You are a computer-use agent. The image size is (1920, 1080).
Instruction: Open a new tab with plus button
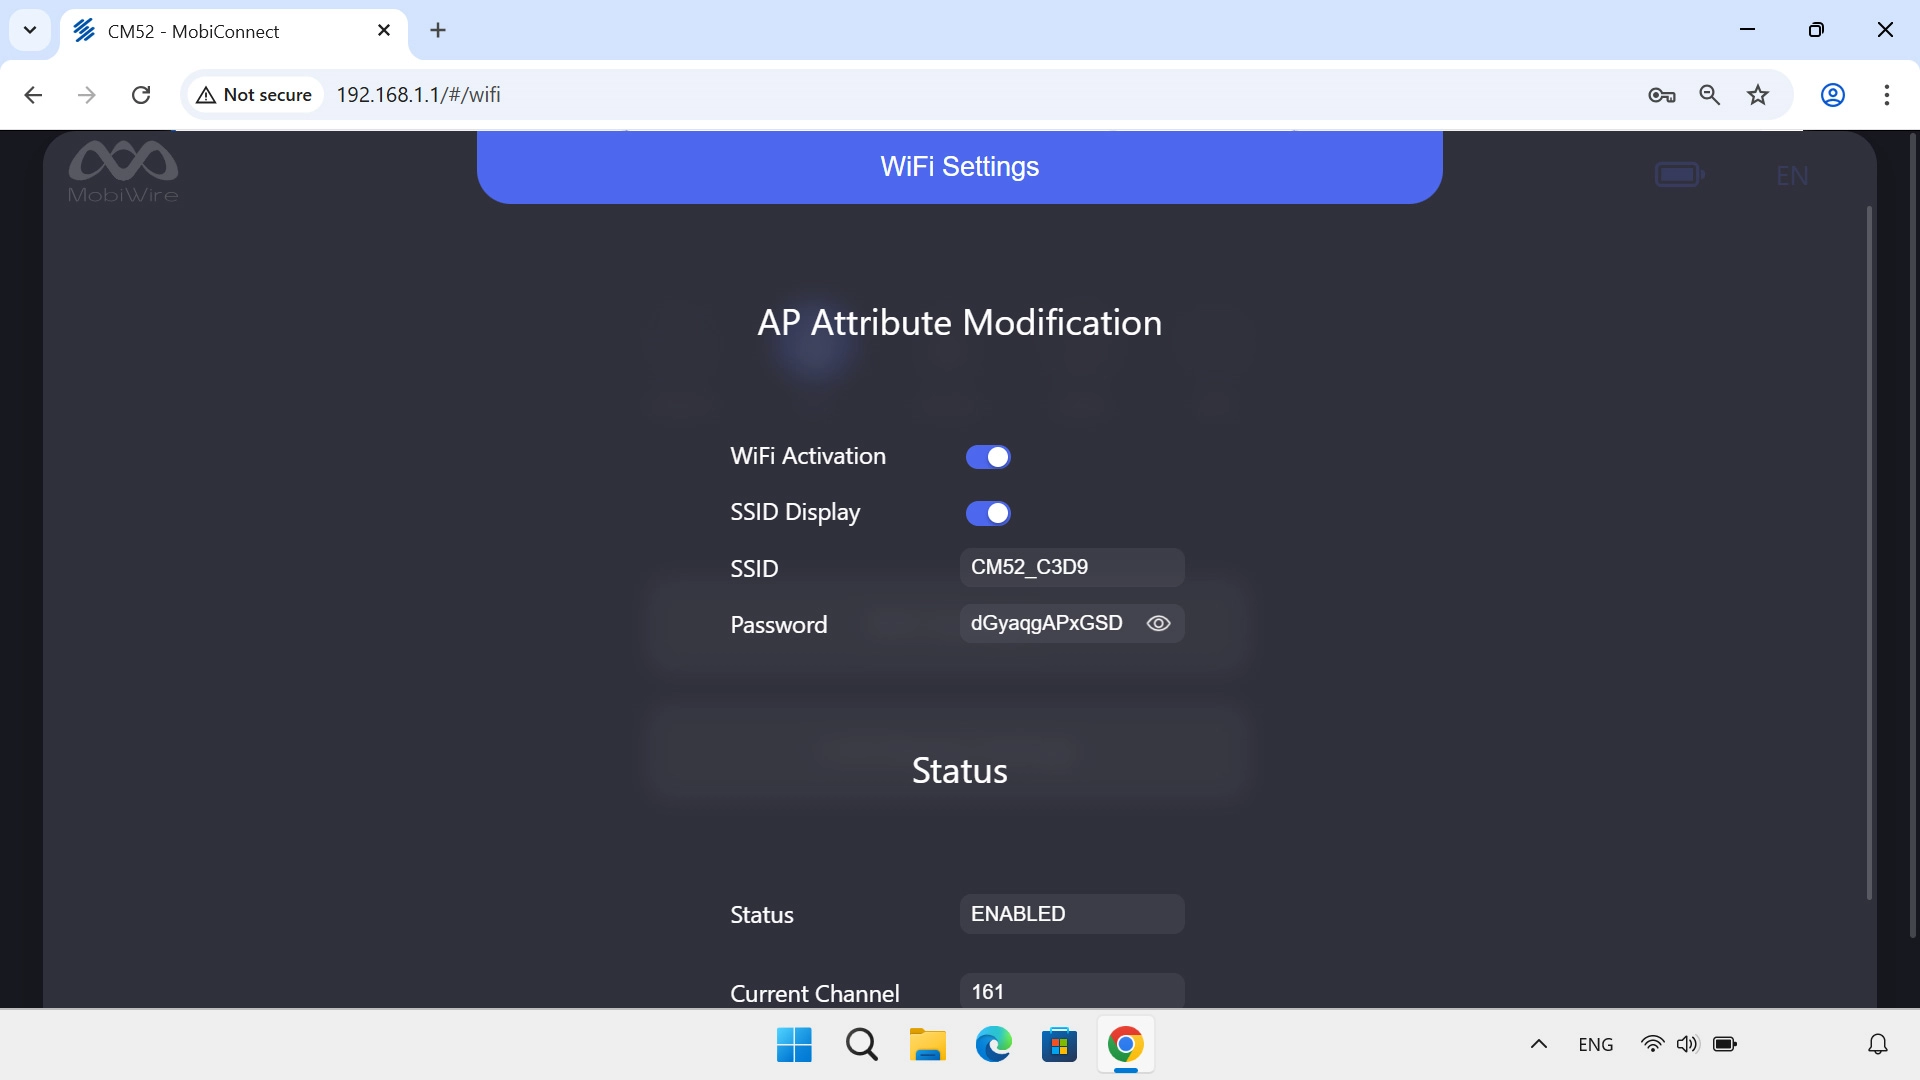[438, 30]
